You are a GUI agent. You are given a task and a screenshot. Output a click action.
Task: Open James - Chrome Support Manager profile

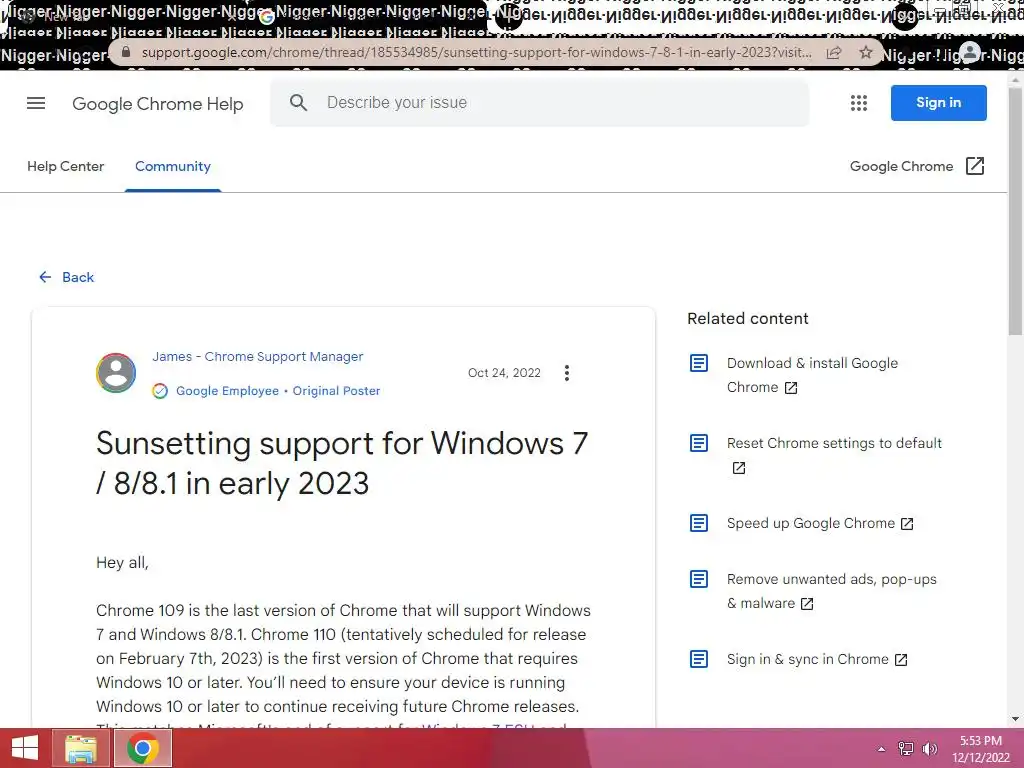[x=257, y=357]
